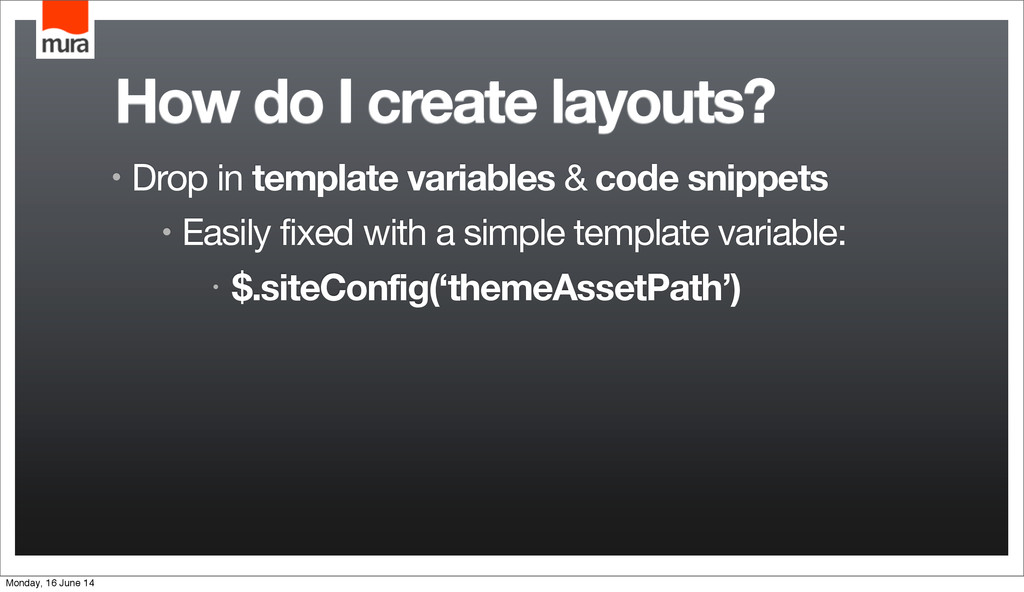Click the bullet dot before '$.siteConfig'
1024x592 pixels.
tap(216, 286)
